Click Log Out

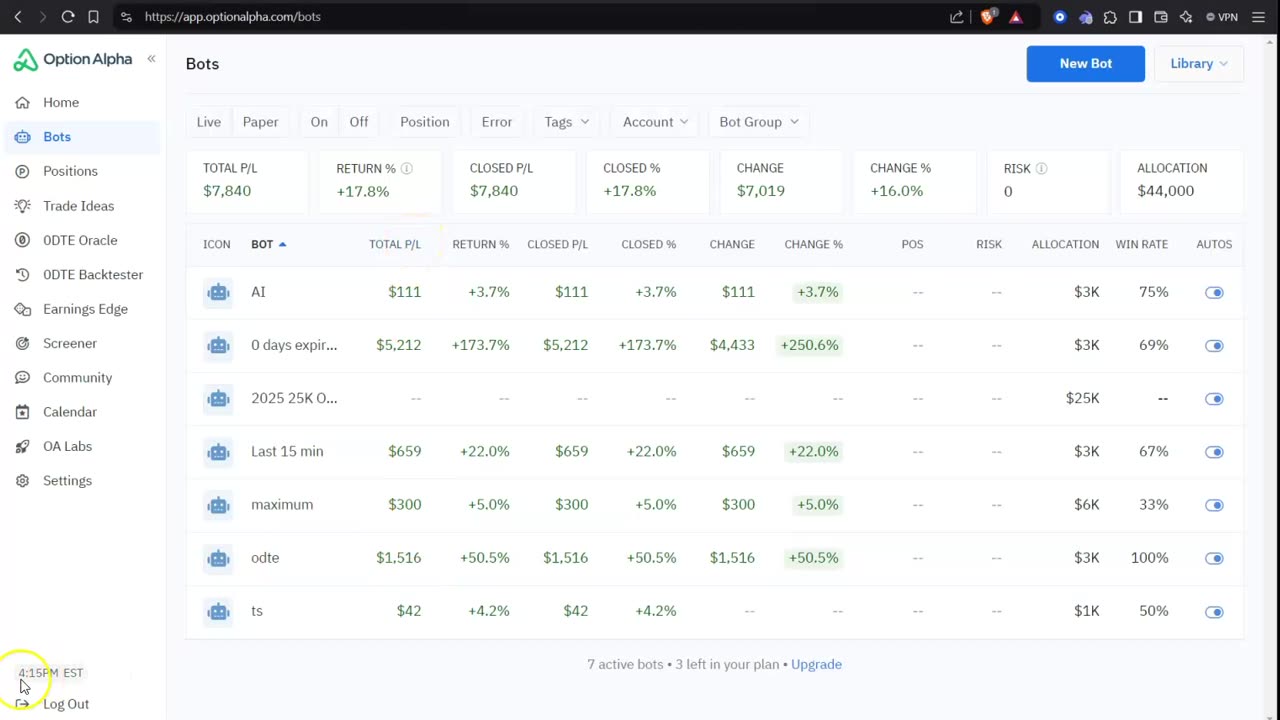66,704
